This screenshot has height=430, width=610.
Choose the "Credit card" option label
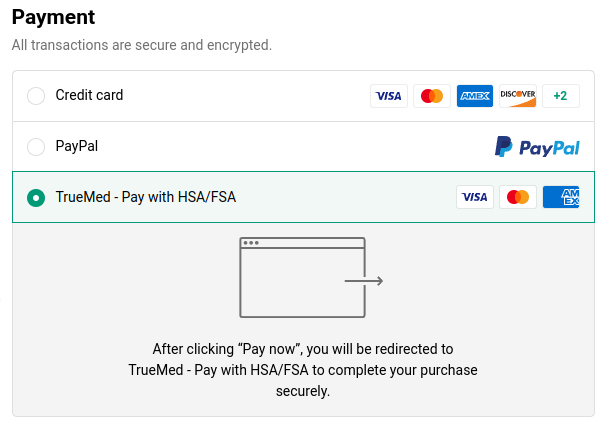(89, 96)
